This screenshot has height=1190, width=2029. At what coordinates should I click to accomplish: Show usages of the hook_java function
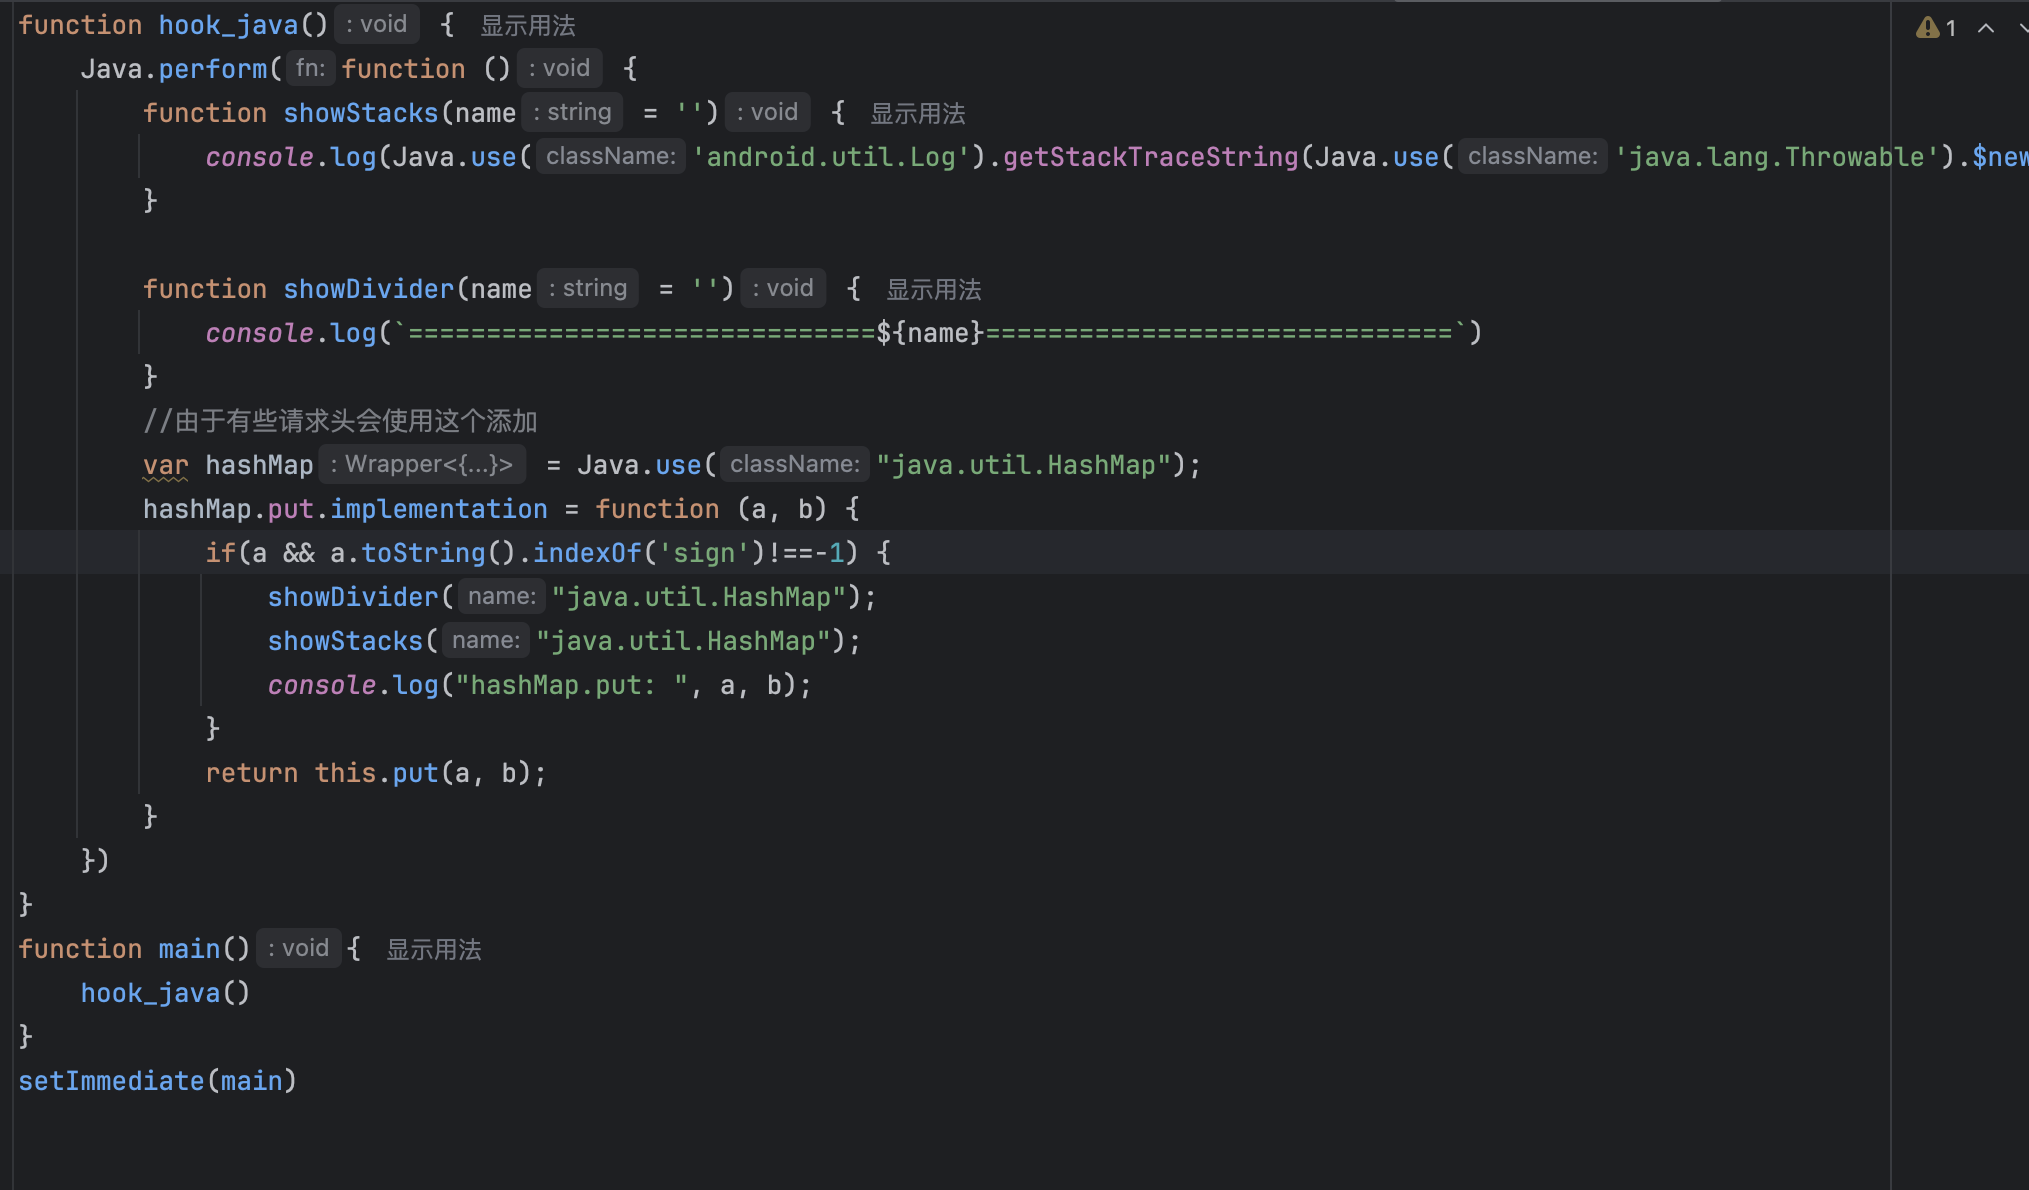527,25
